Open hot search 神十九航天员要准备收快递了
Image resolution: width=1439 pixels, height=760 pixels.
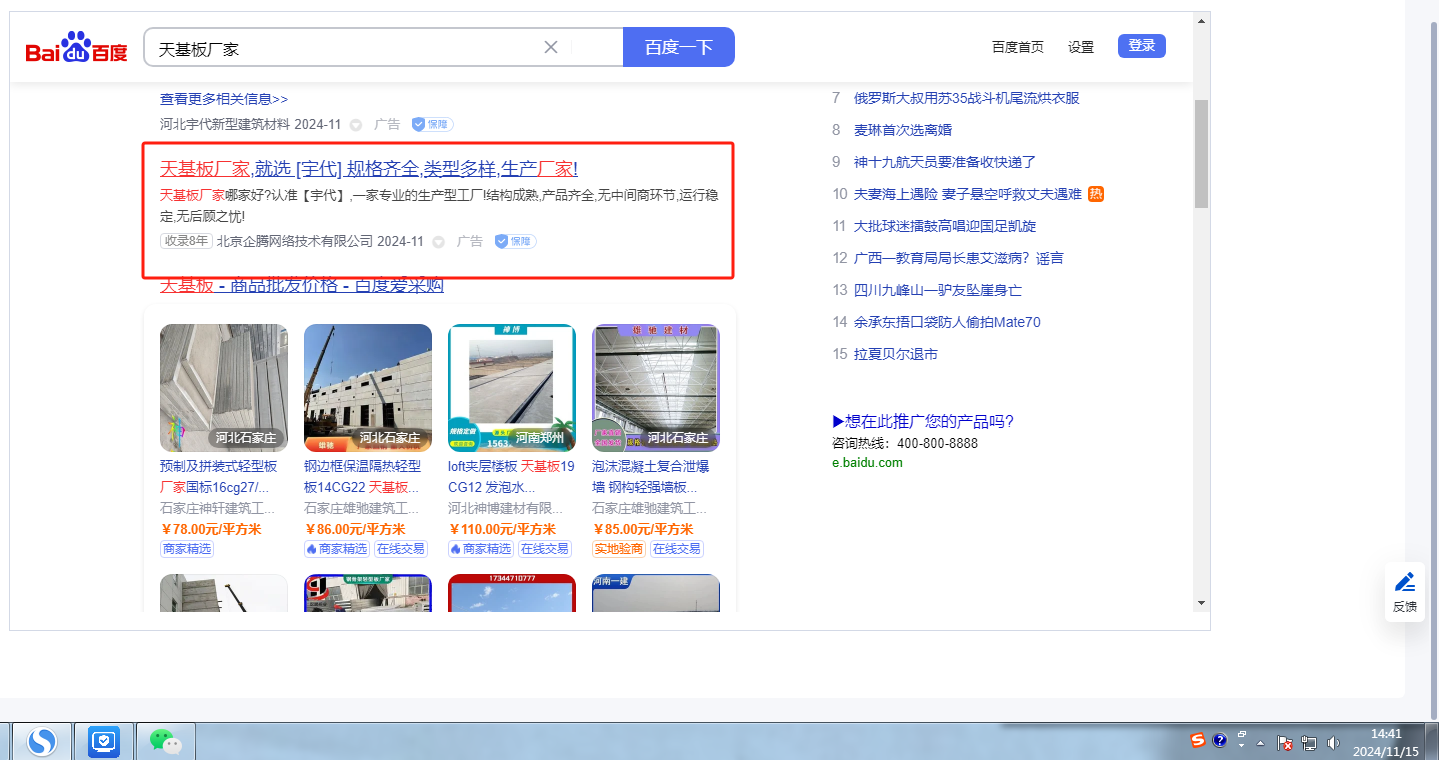[x=945, y=162]
